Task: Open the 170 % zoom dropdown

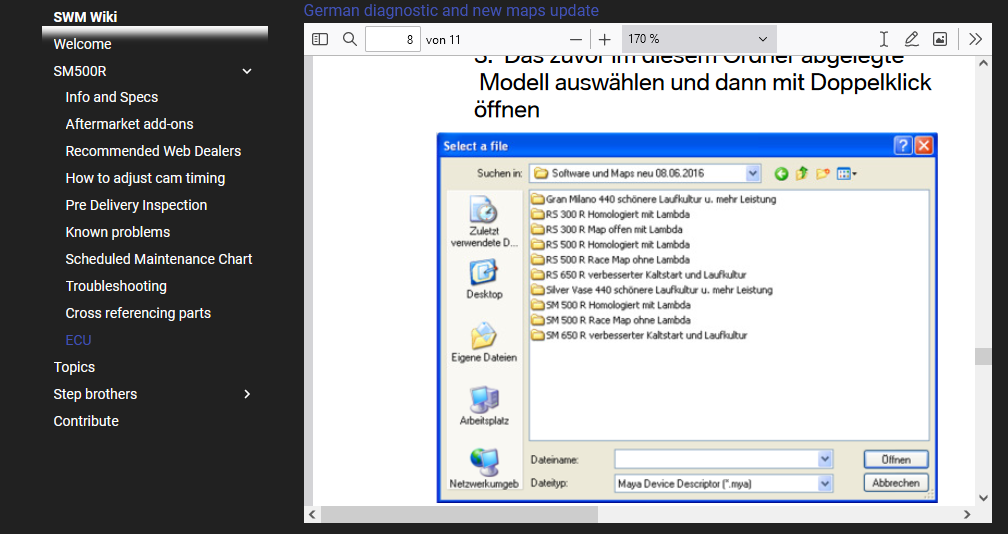Action: point(698,39)
